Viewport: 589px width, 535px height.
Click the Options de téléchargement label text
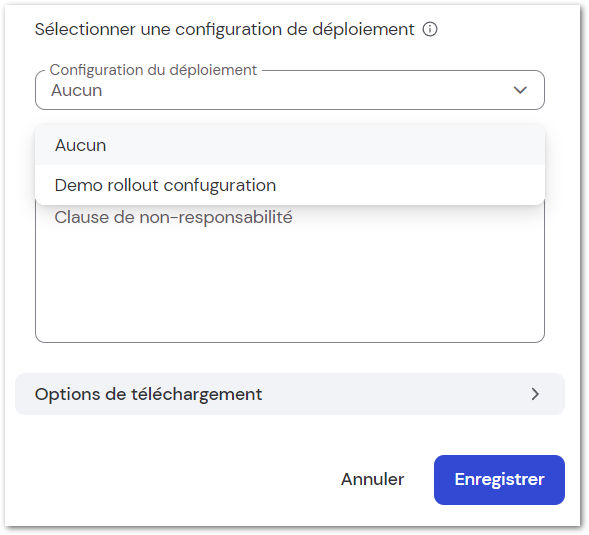pos(148,394)
